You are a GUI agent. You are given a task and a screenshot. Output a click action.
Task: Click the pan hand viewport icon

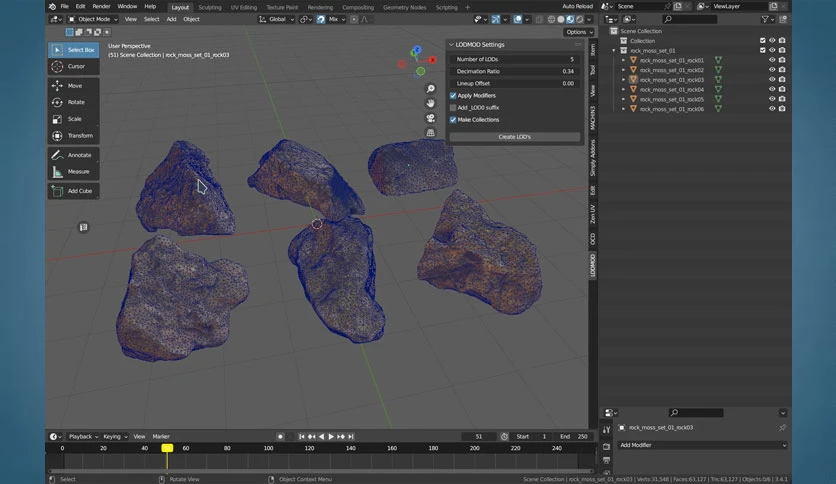(430, 103)
